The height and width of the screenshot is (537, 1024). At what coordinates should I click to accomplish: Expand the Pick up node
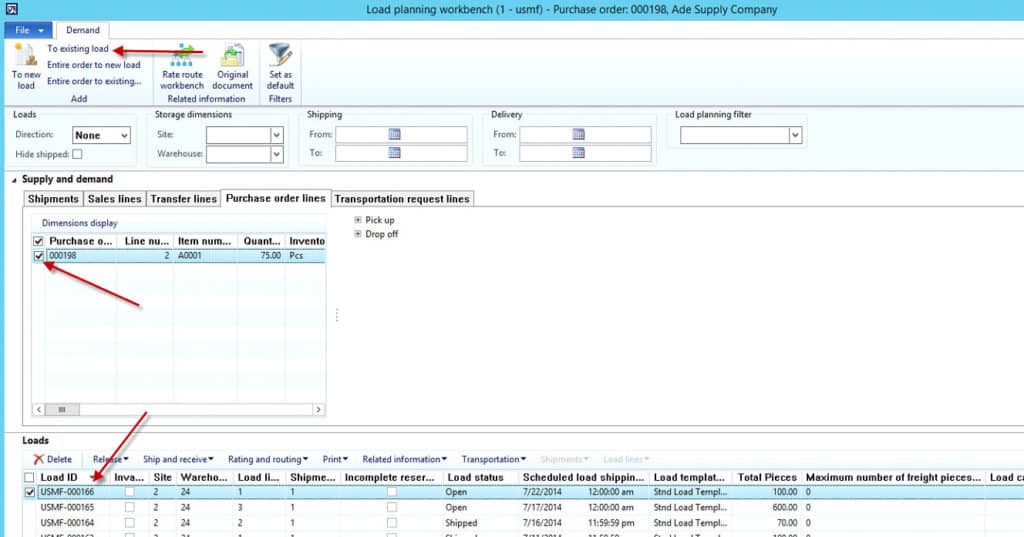[x=358, y=220]
